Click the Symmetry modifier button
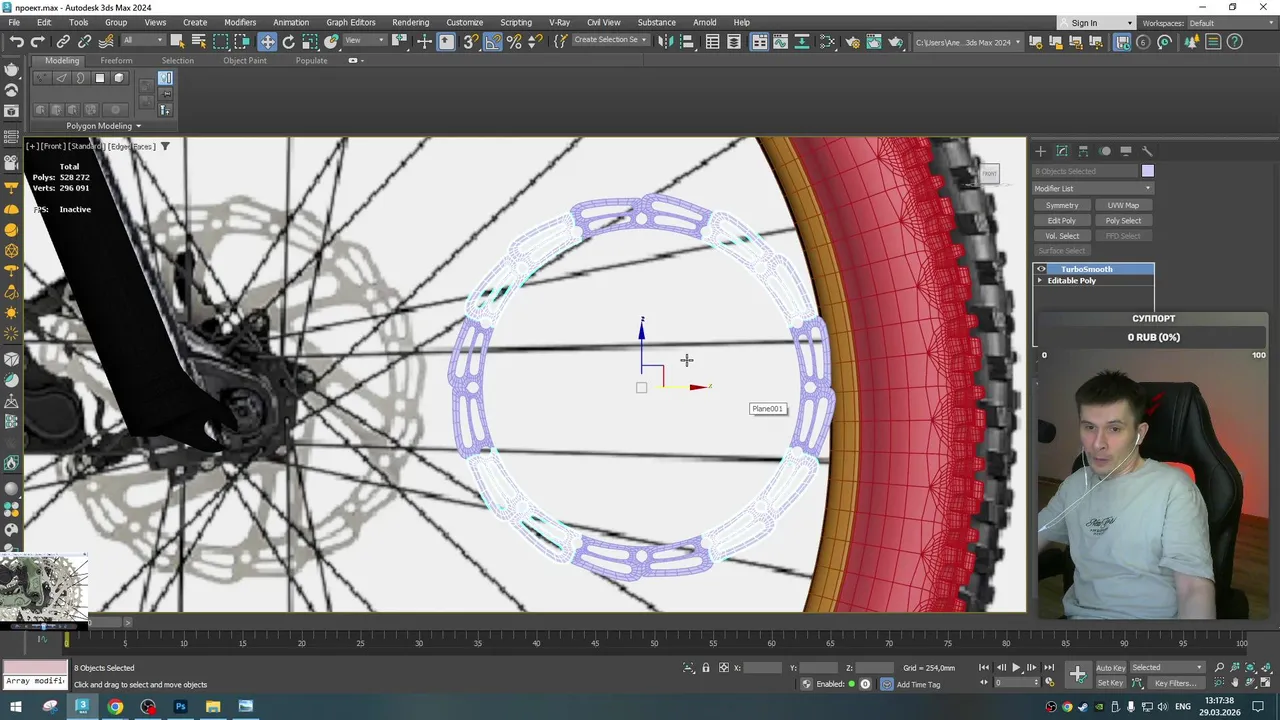Screen dimensions: 1280x720 point(1062,205)
